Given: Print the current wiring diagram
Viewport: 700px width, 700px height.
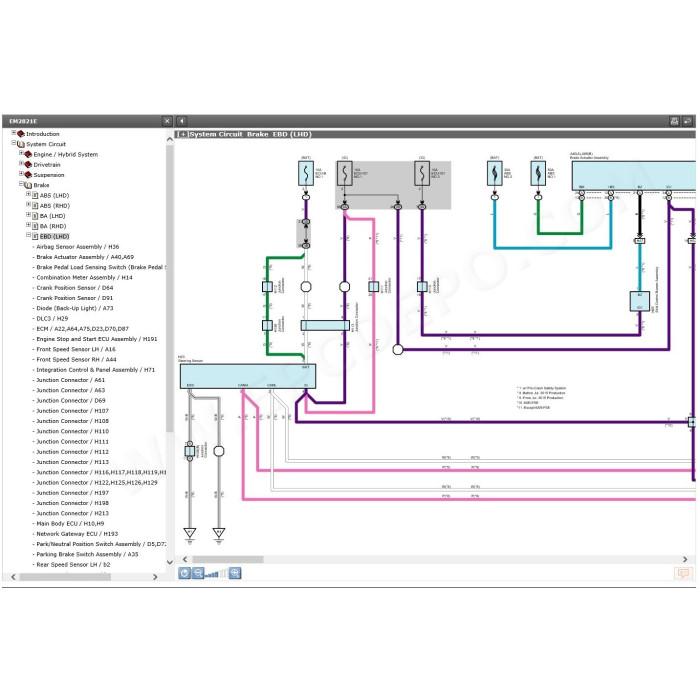Looking at the screenshot, I should pyautogui.click(x=674, y=121).
